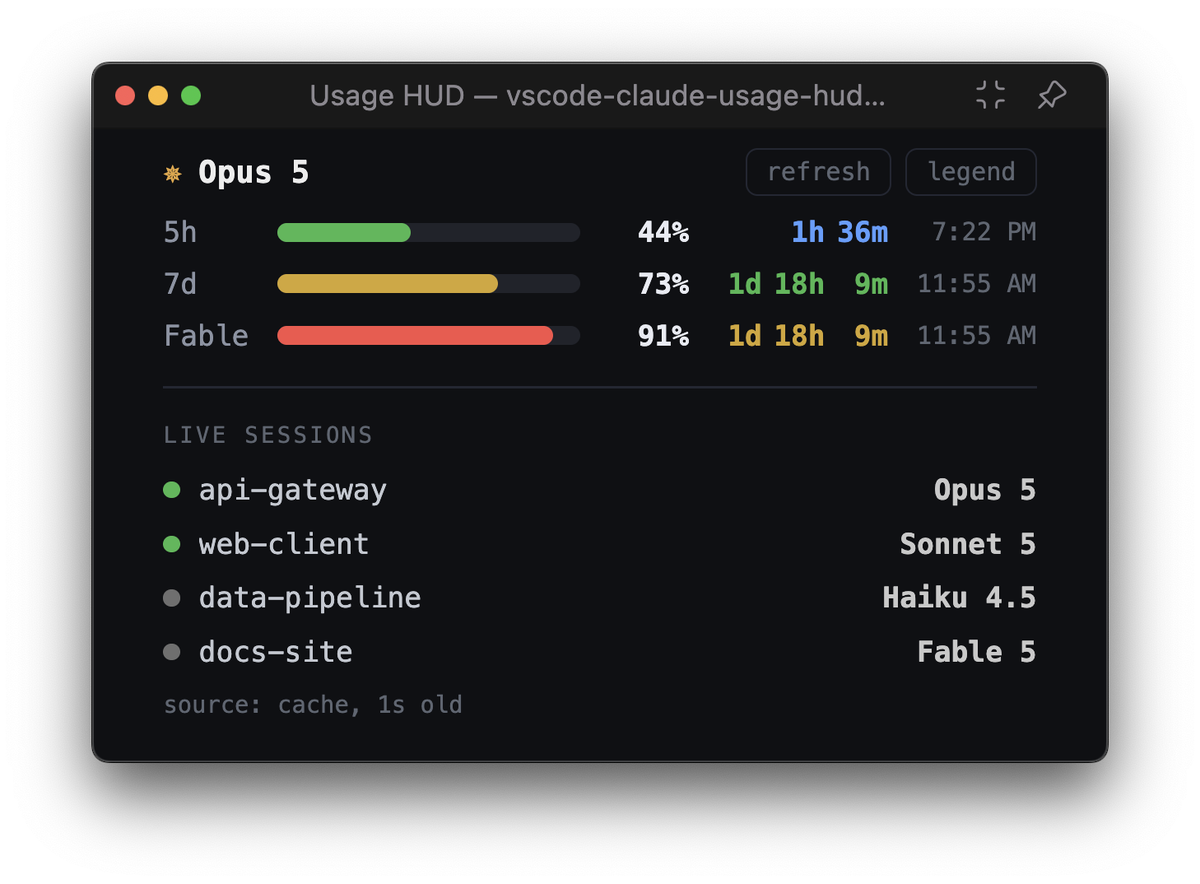Click the Opus 5 model for api-gateway

tap(985, 490)
